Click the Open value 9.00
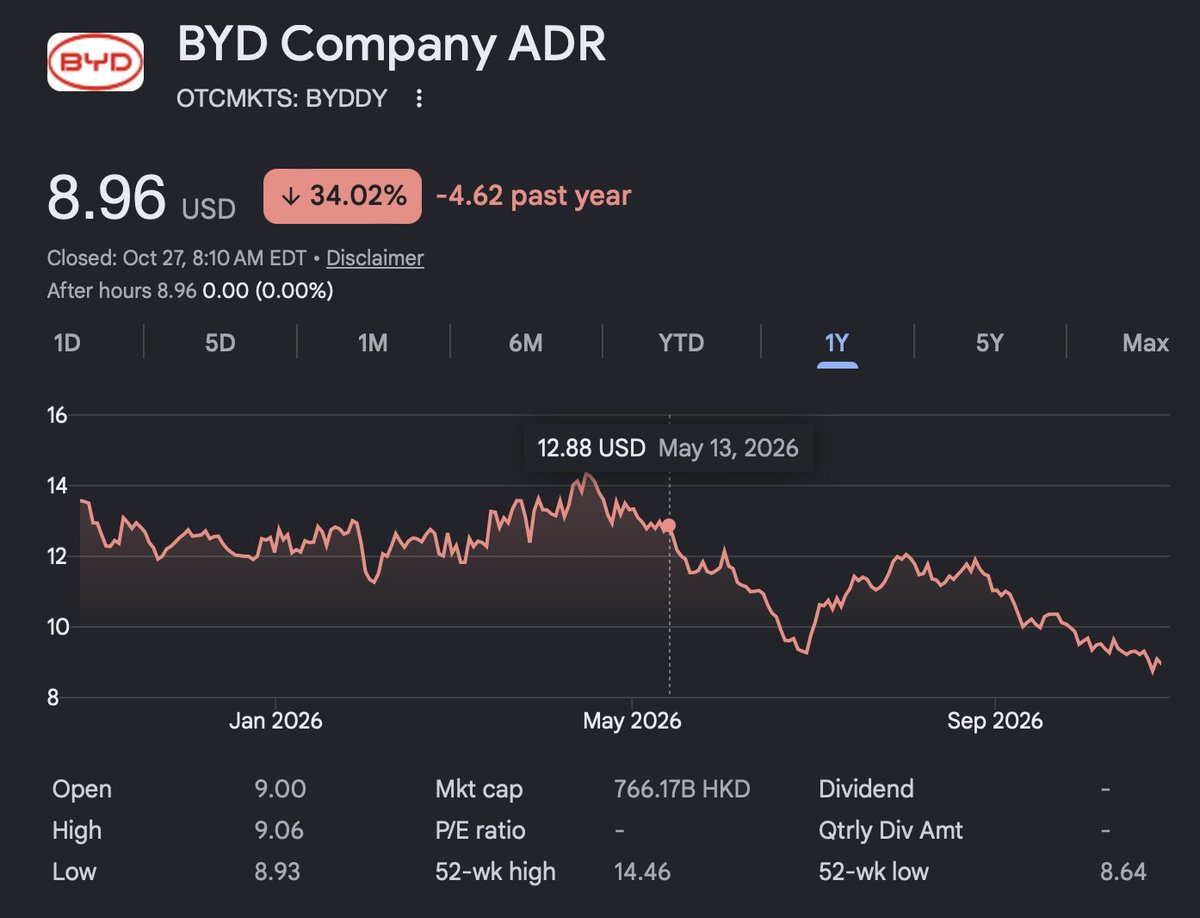Screen dimensions: 1200x918 (280, 789)
